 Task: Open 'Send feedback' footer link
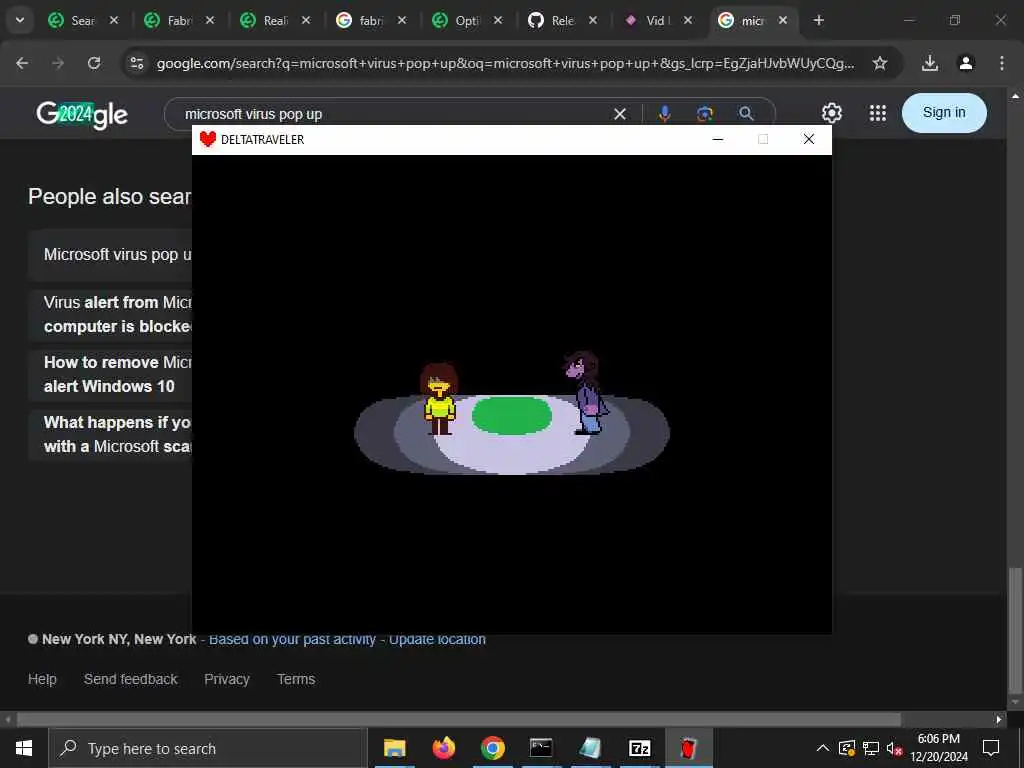131,679
